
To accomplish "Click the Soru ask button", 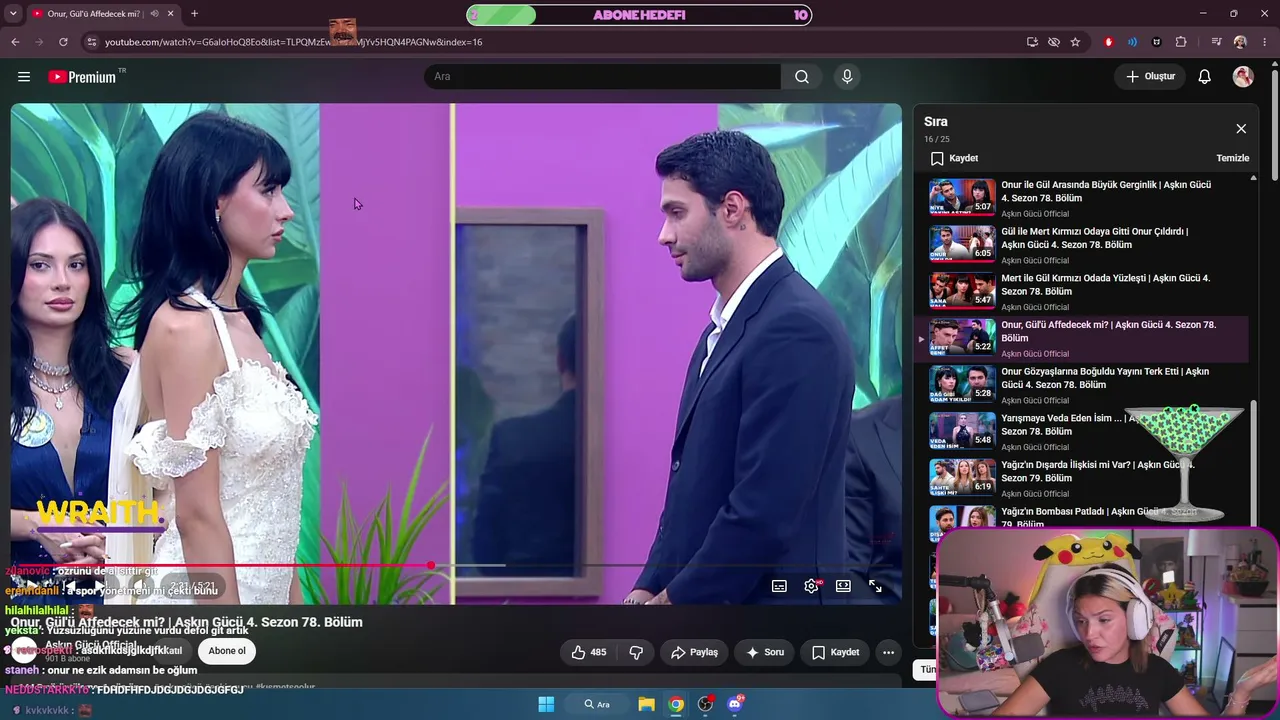I will pyautogui.click(x=764, y=652).
